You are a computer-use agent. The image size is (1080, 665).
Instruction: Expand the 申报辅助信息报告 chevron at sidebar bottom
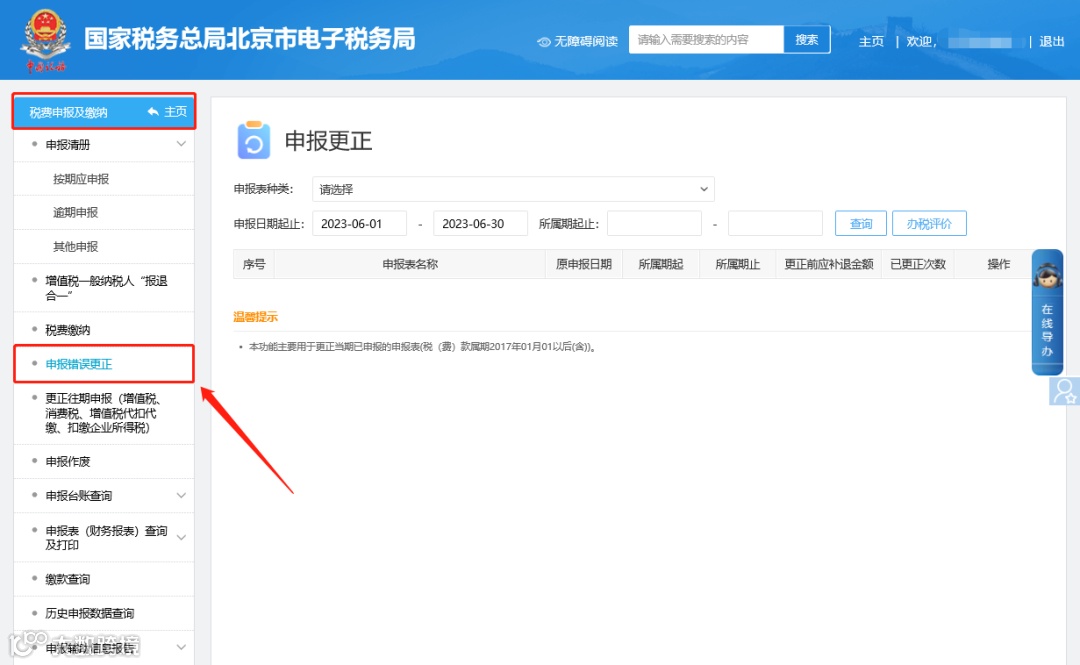coord(181,647)
